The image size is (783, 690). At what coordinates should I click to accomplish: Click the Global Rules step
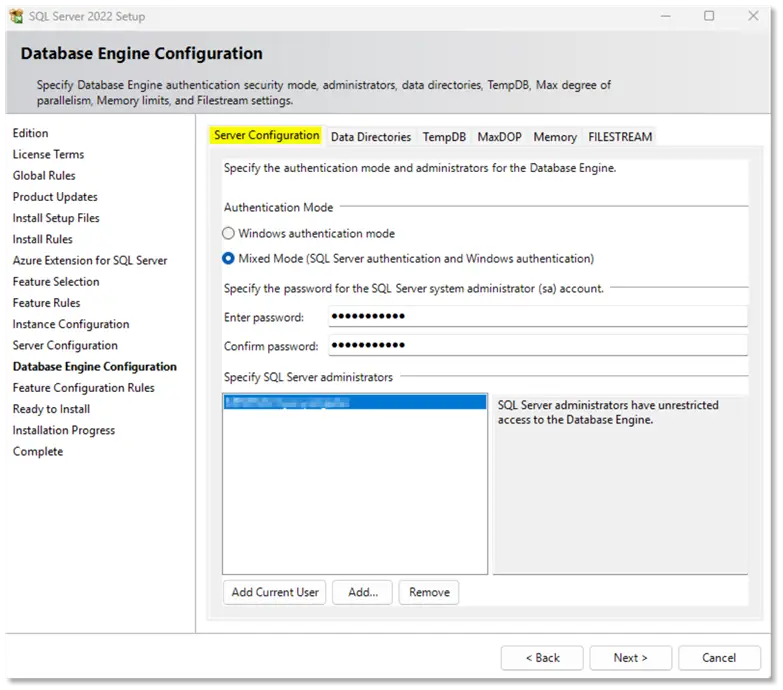pos(44,176)
